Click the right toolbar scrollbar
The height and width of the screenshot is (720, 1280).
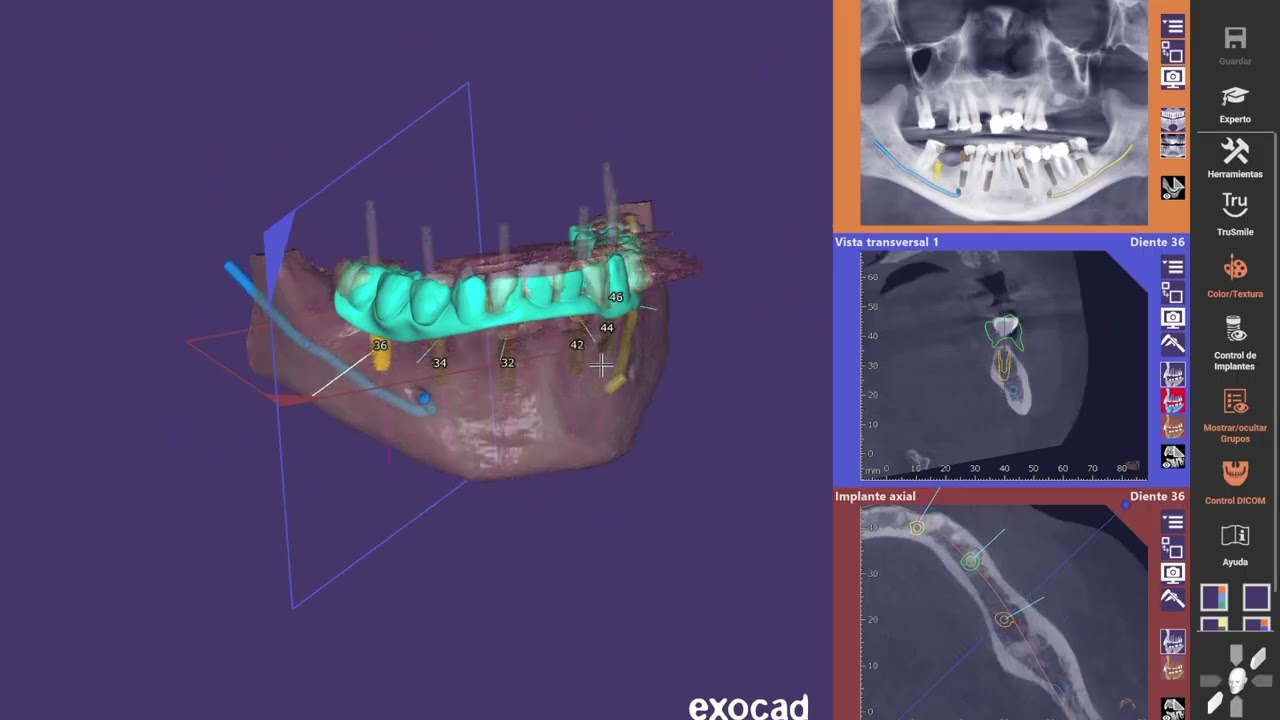[x=1276, y=360]
